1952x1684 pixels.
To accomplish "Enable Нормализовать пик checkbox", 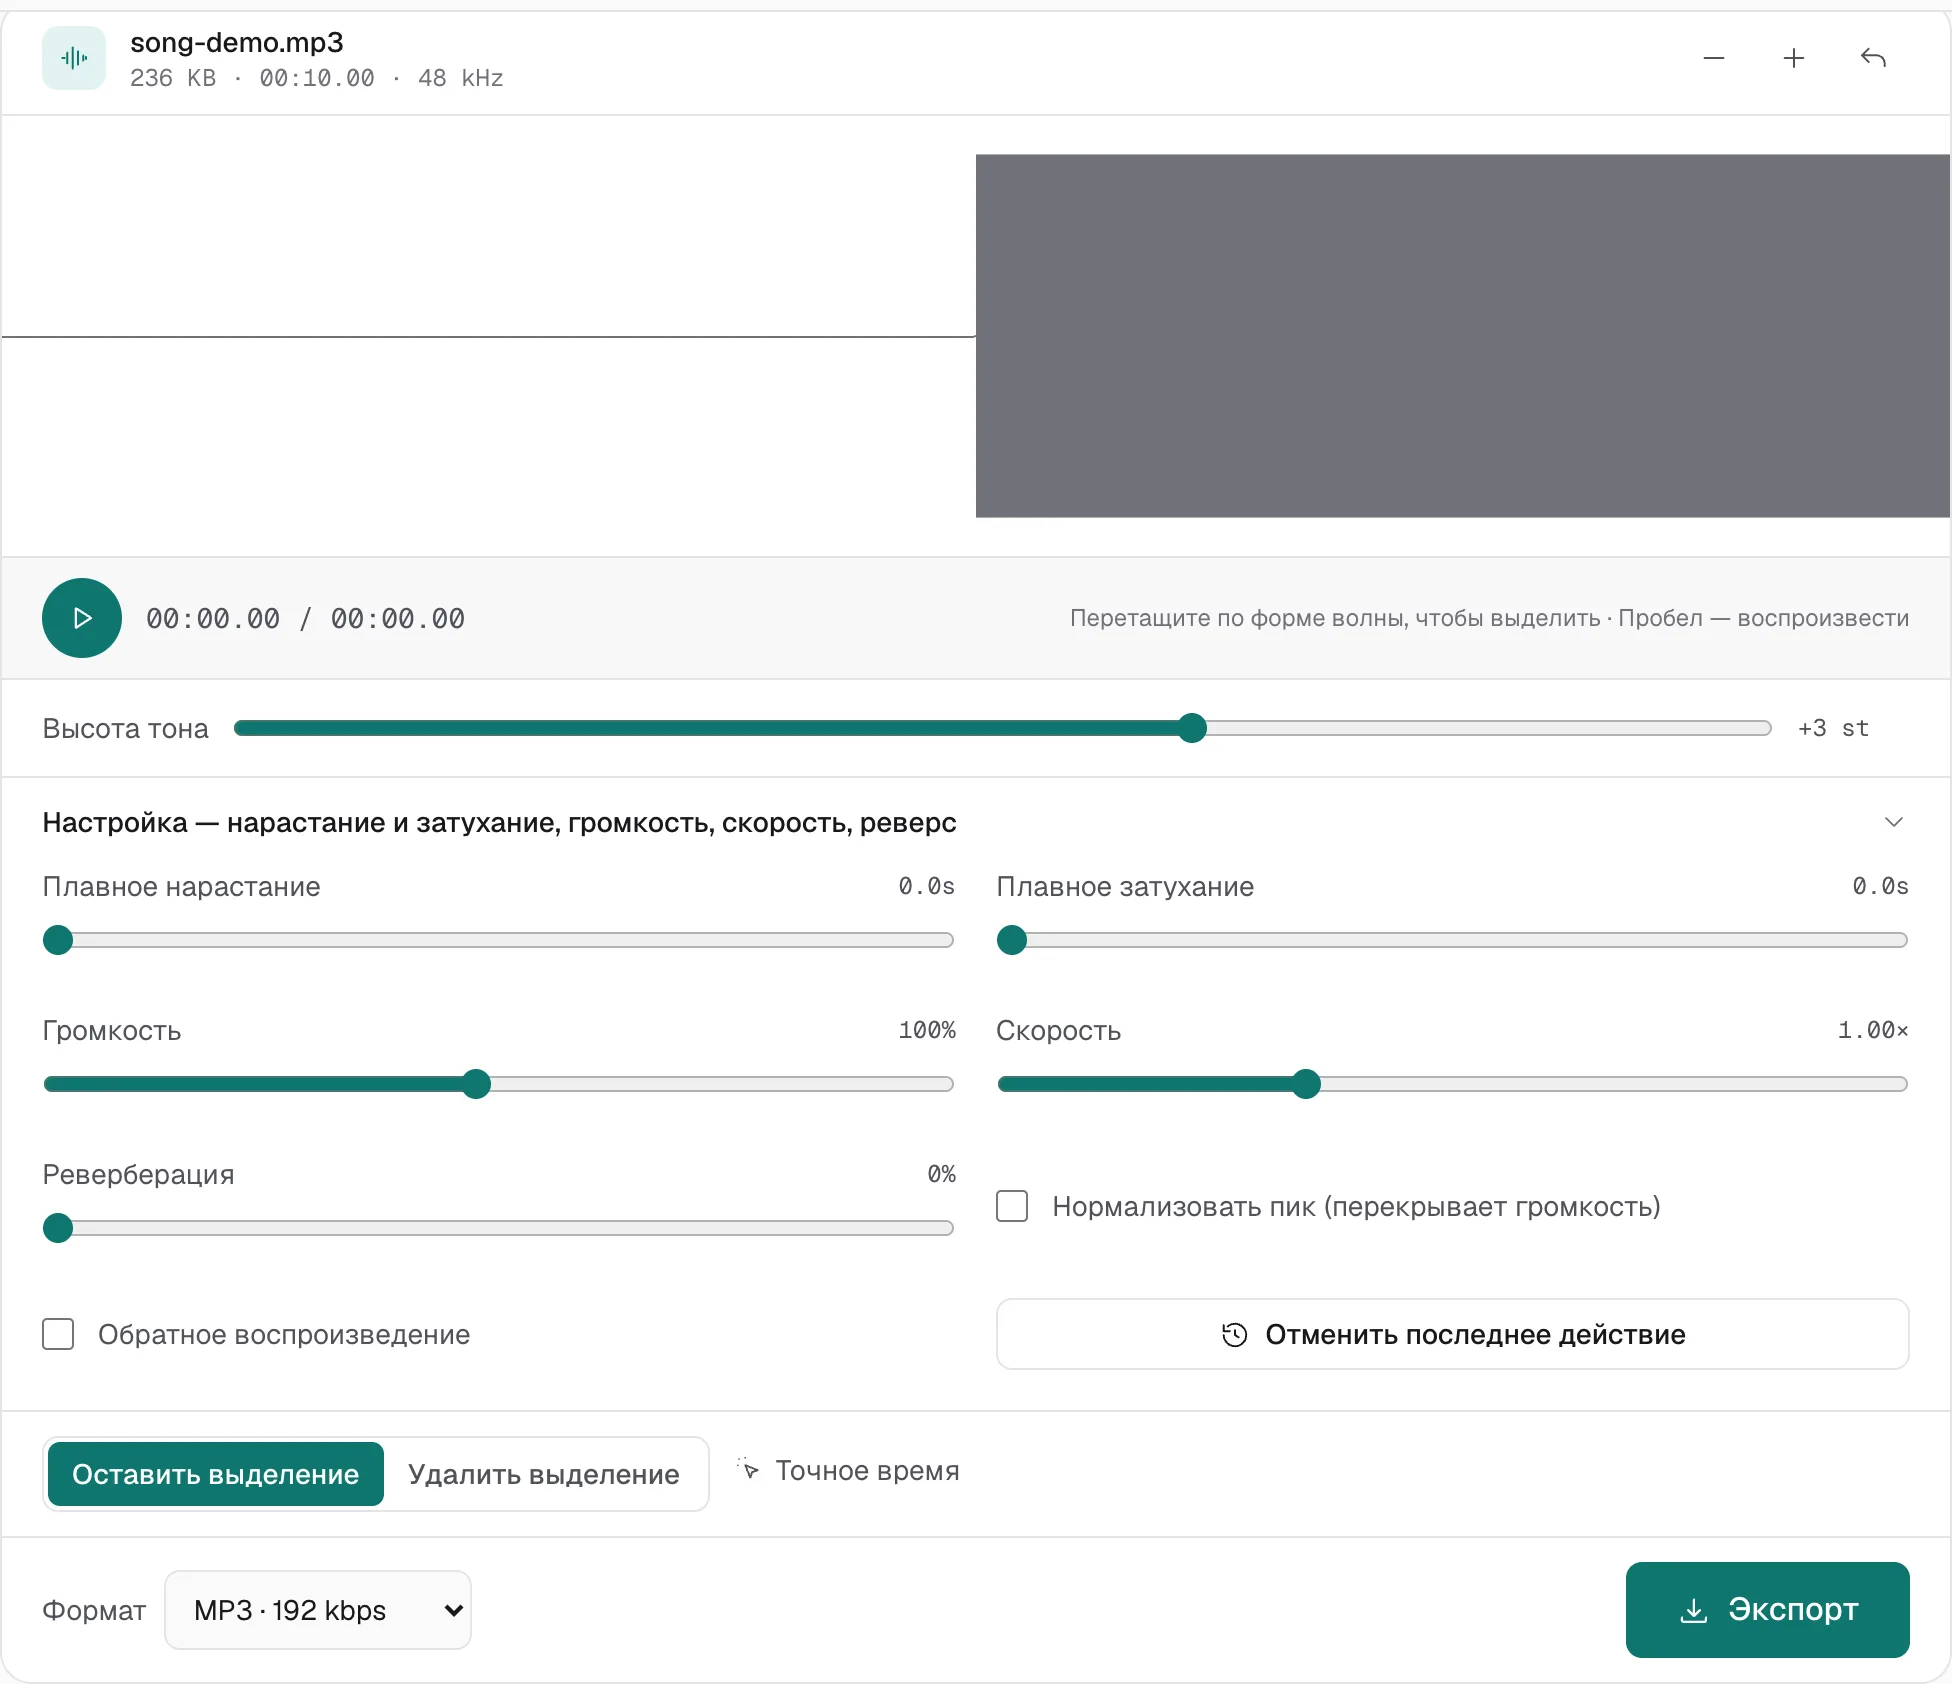I will point(1012,1206).
